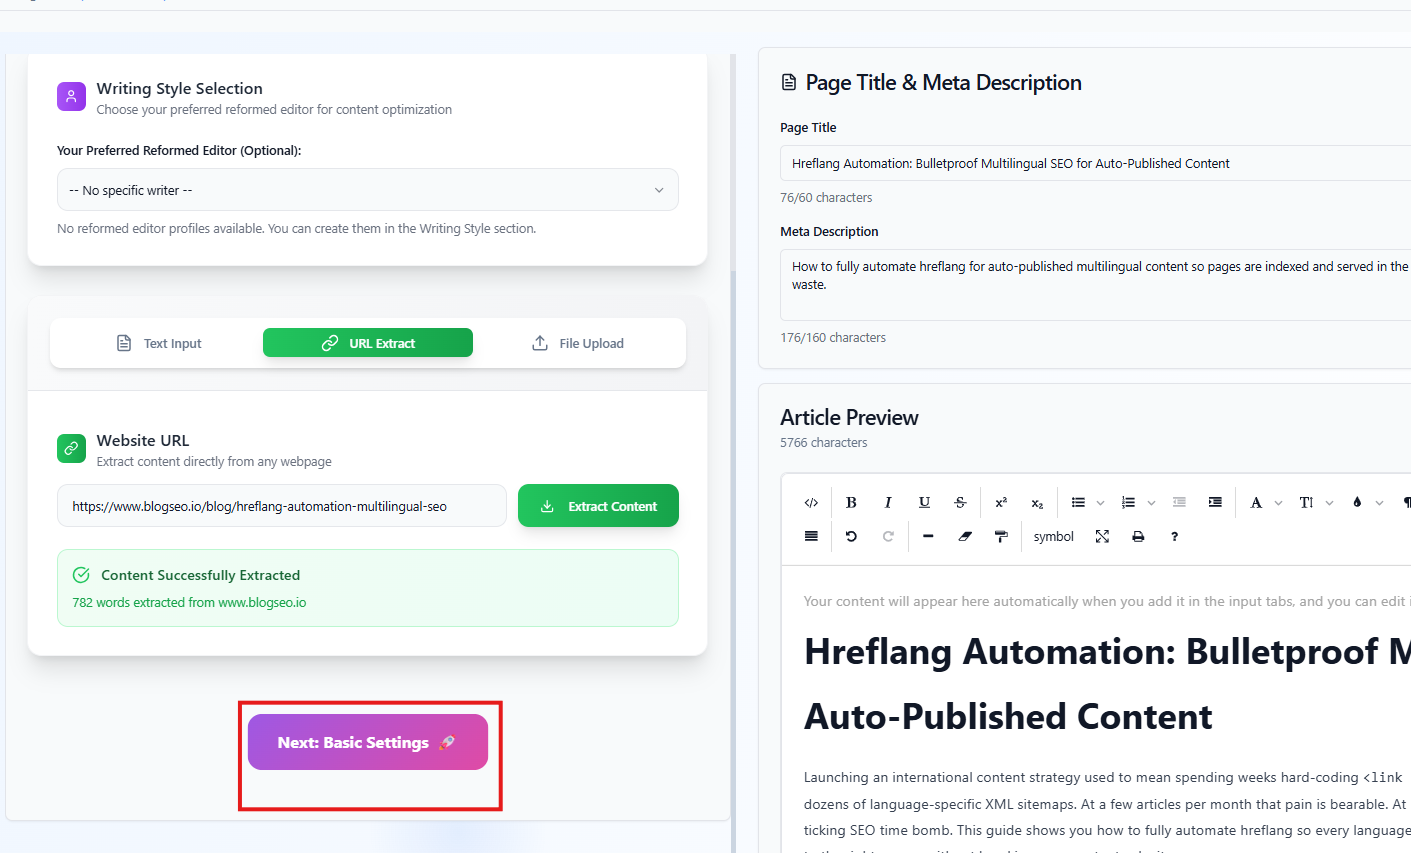The width and height of the screenshot is (1411, 853).
Task: Click 'Content Successfully Extracted' message
Action: pos(200,575)
